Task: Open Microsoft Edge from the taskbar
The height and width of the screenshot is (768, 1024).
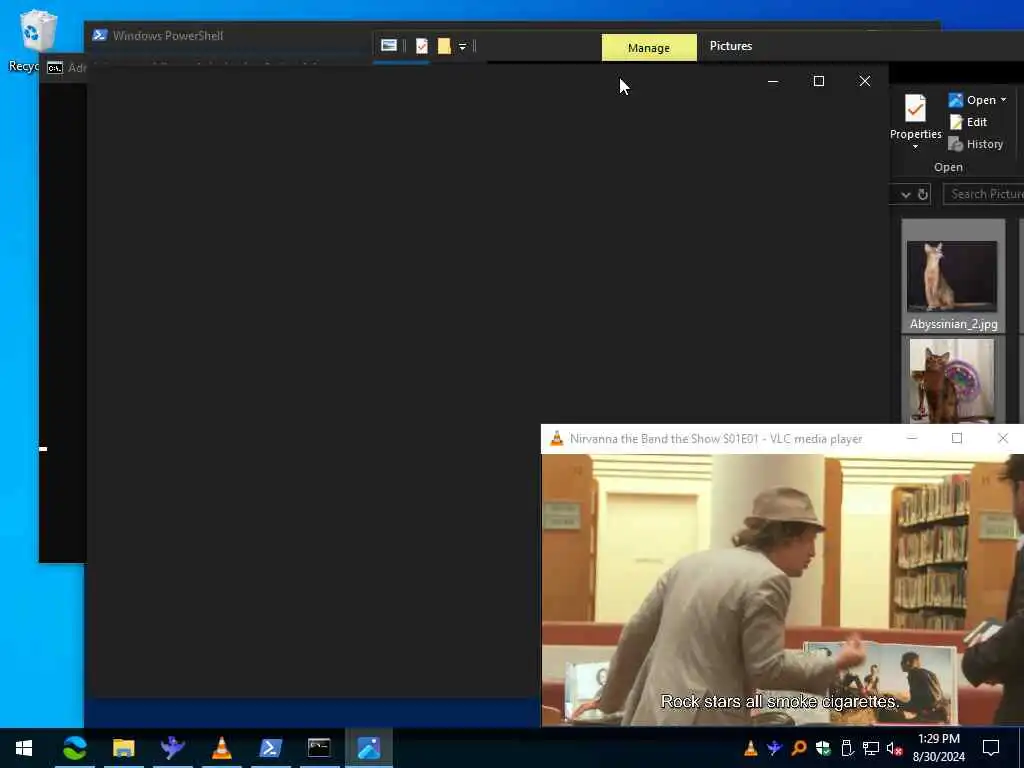Action: [74, 748]
